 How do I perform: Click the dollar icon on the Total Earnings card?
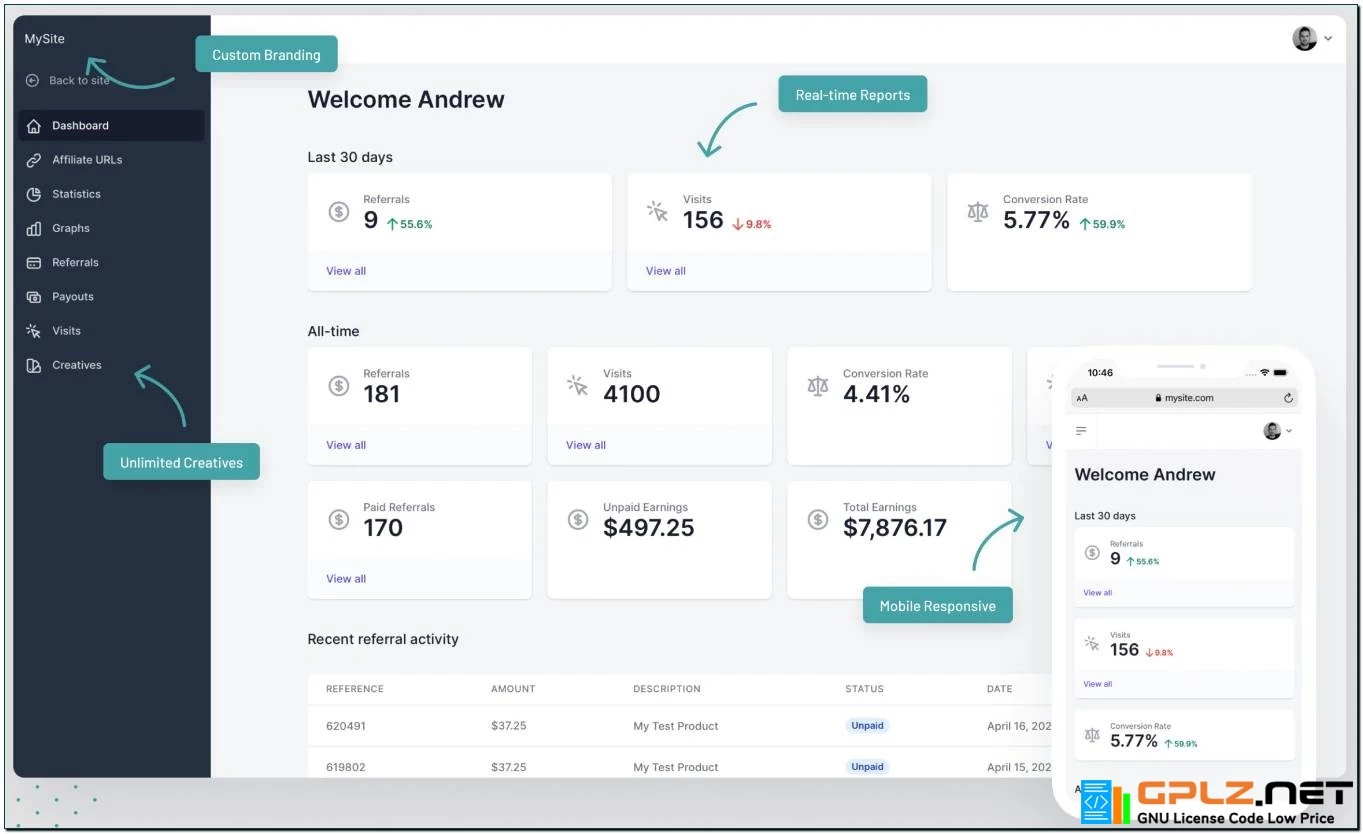(x=818, y=519)
